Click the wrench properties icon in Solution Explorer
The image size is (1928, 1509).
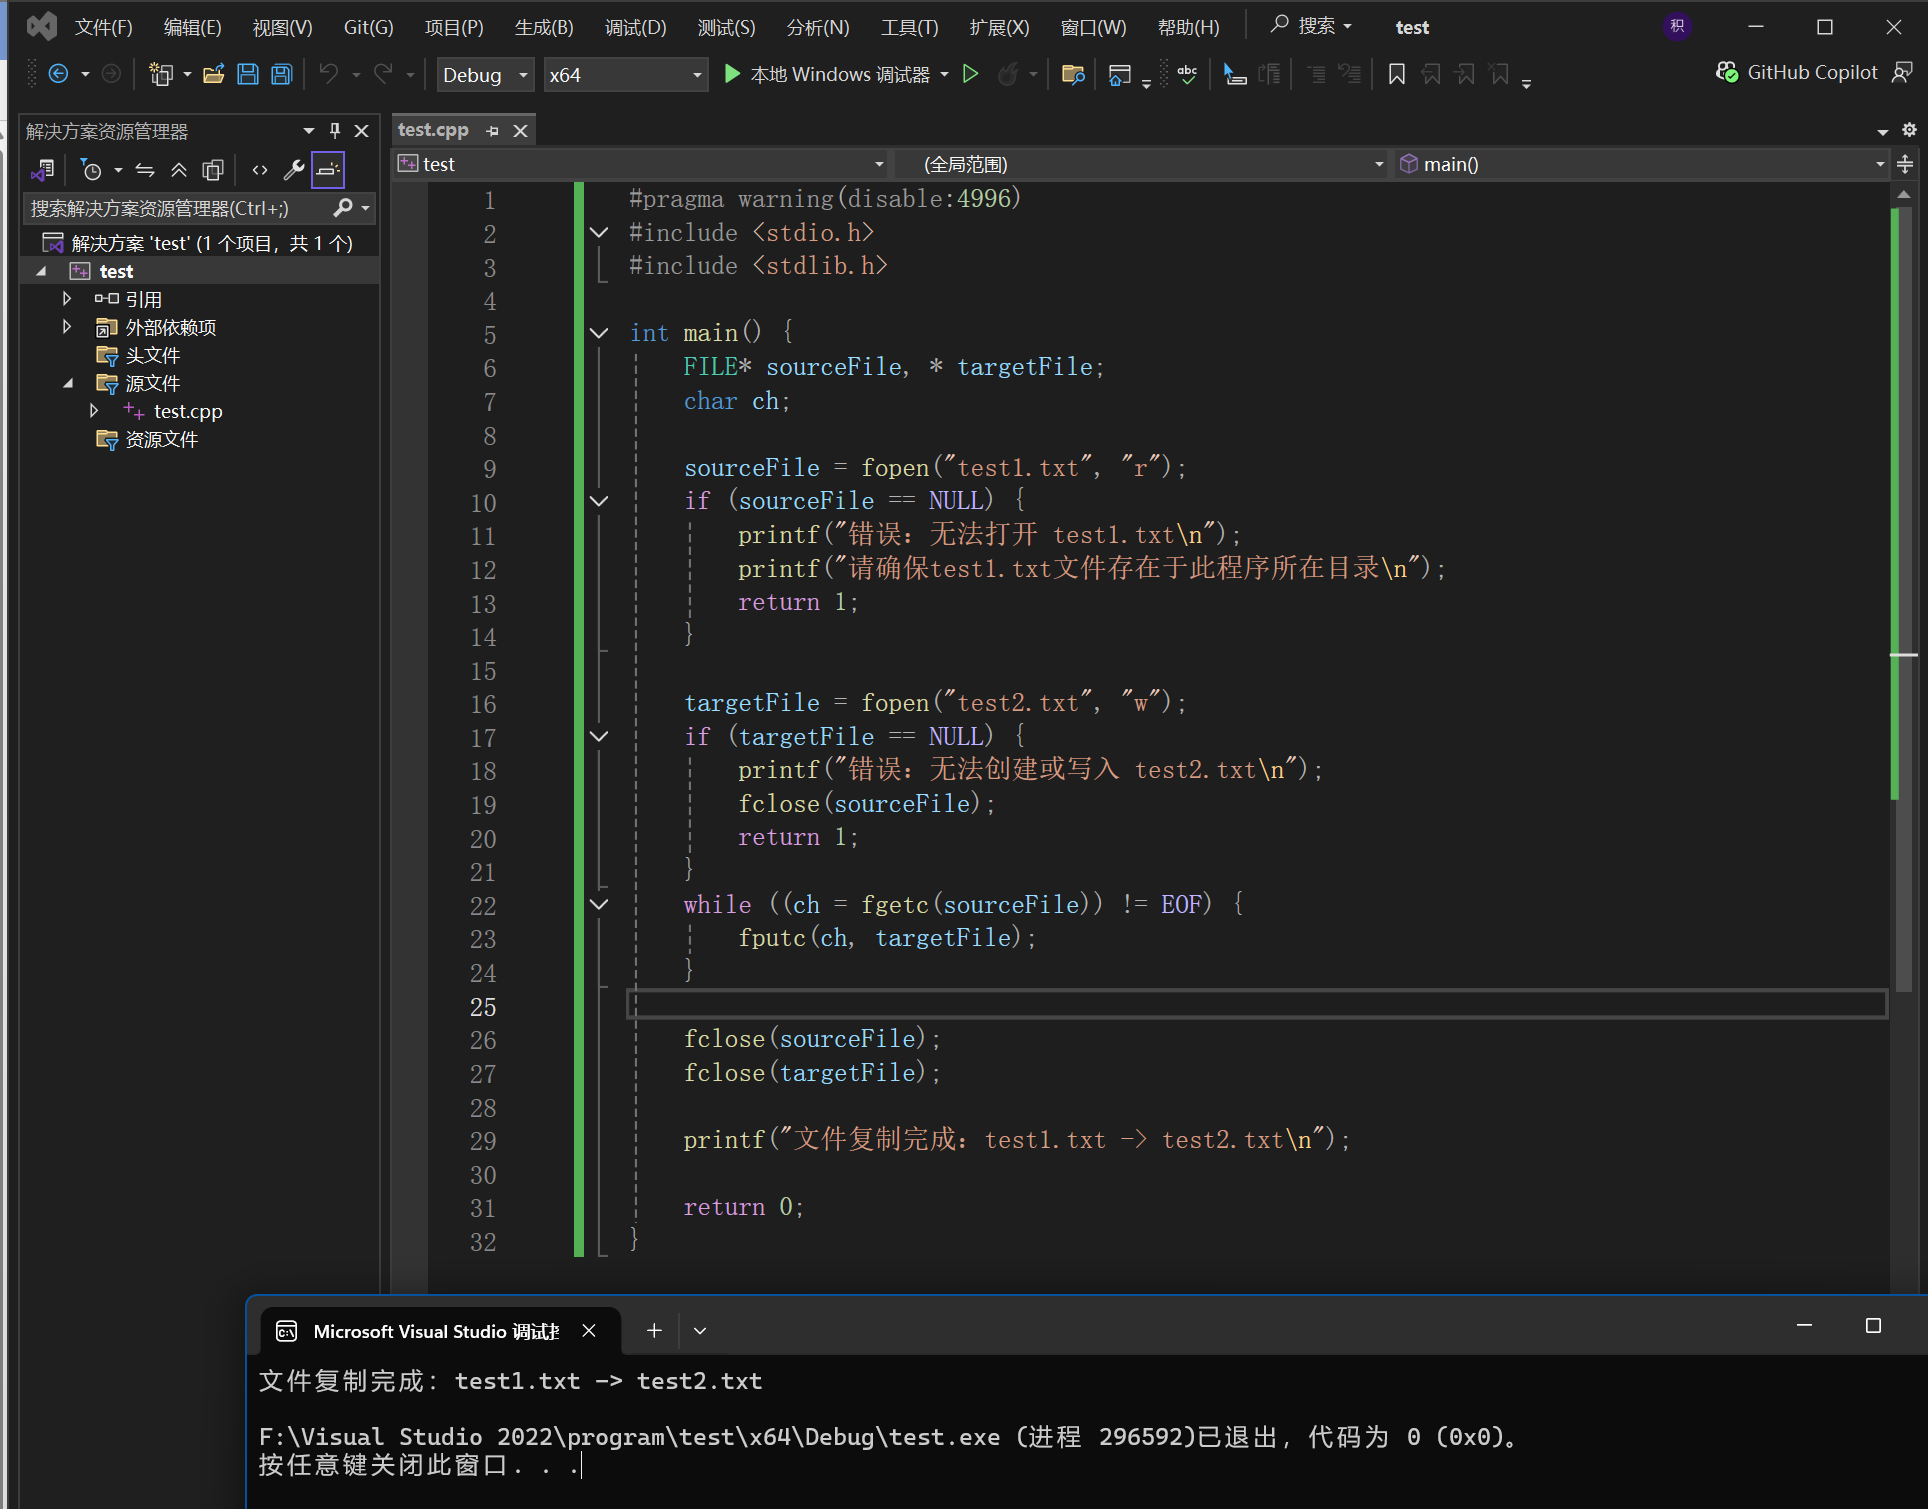tap(293, 170)
